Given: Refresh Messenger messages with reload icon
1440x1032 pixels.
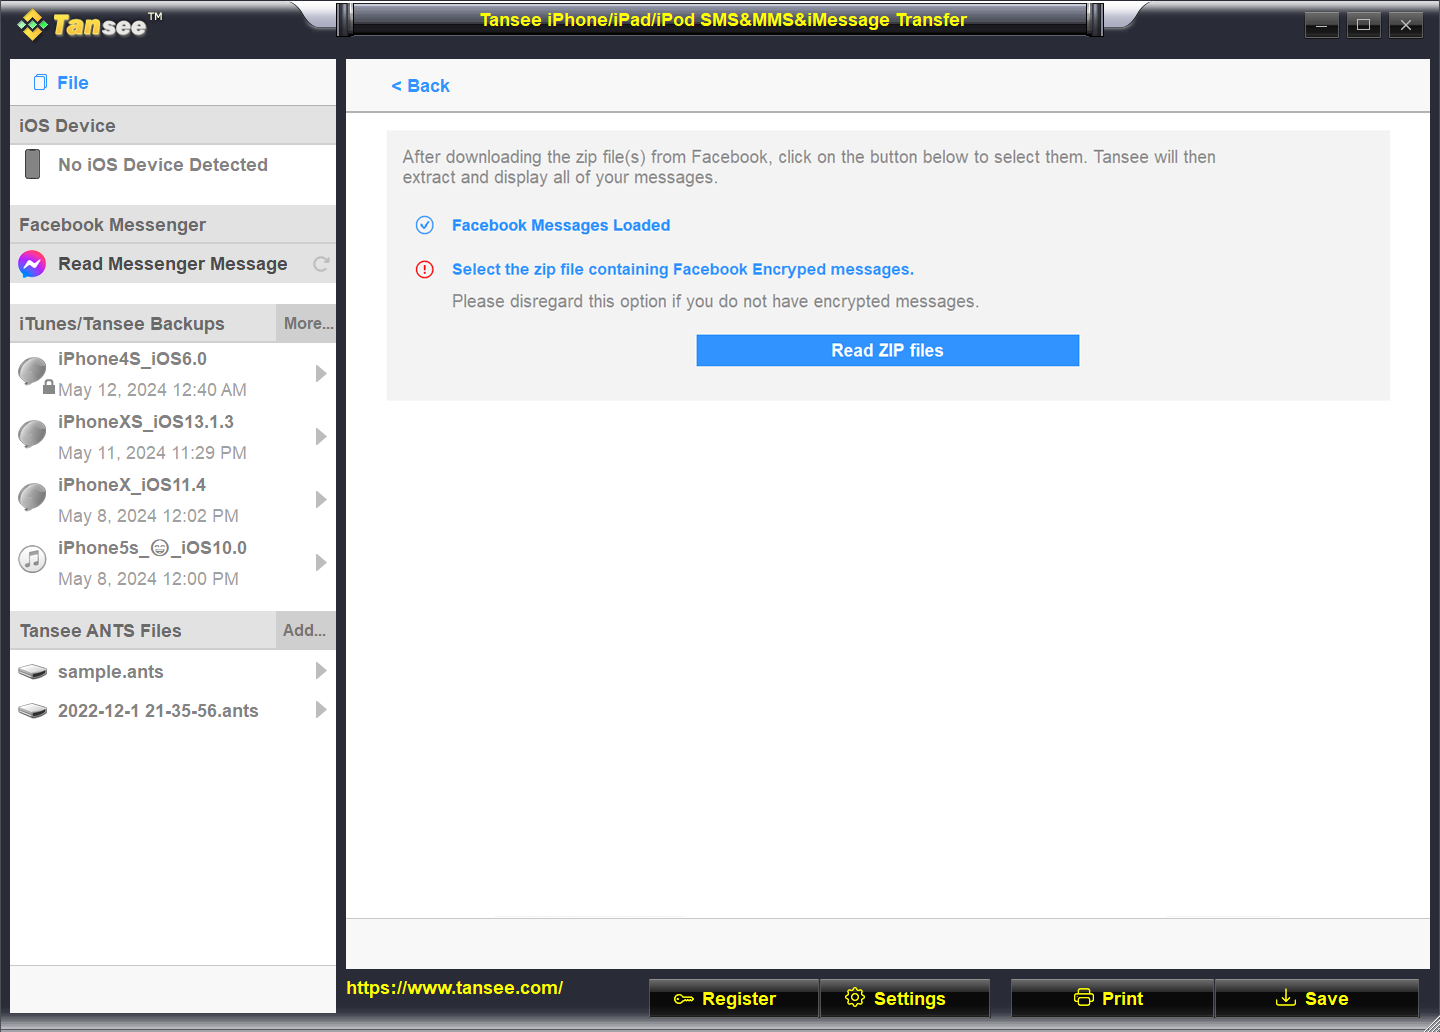Looking at the screenshot, I should [x=321, y=264].
